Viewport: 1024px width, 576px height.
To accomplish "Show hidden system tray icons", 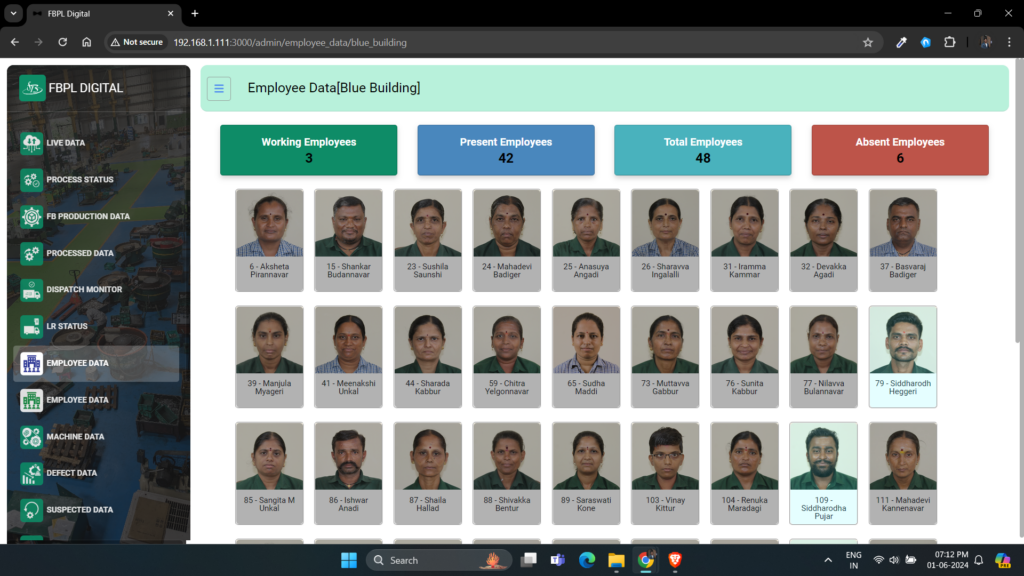I will point(828,560).
